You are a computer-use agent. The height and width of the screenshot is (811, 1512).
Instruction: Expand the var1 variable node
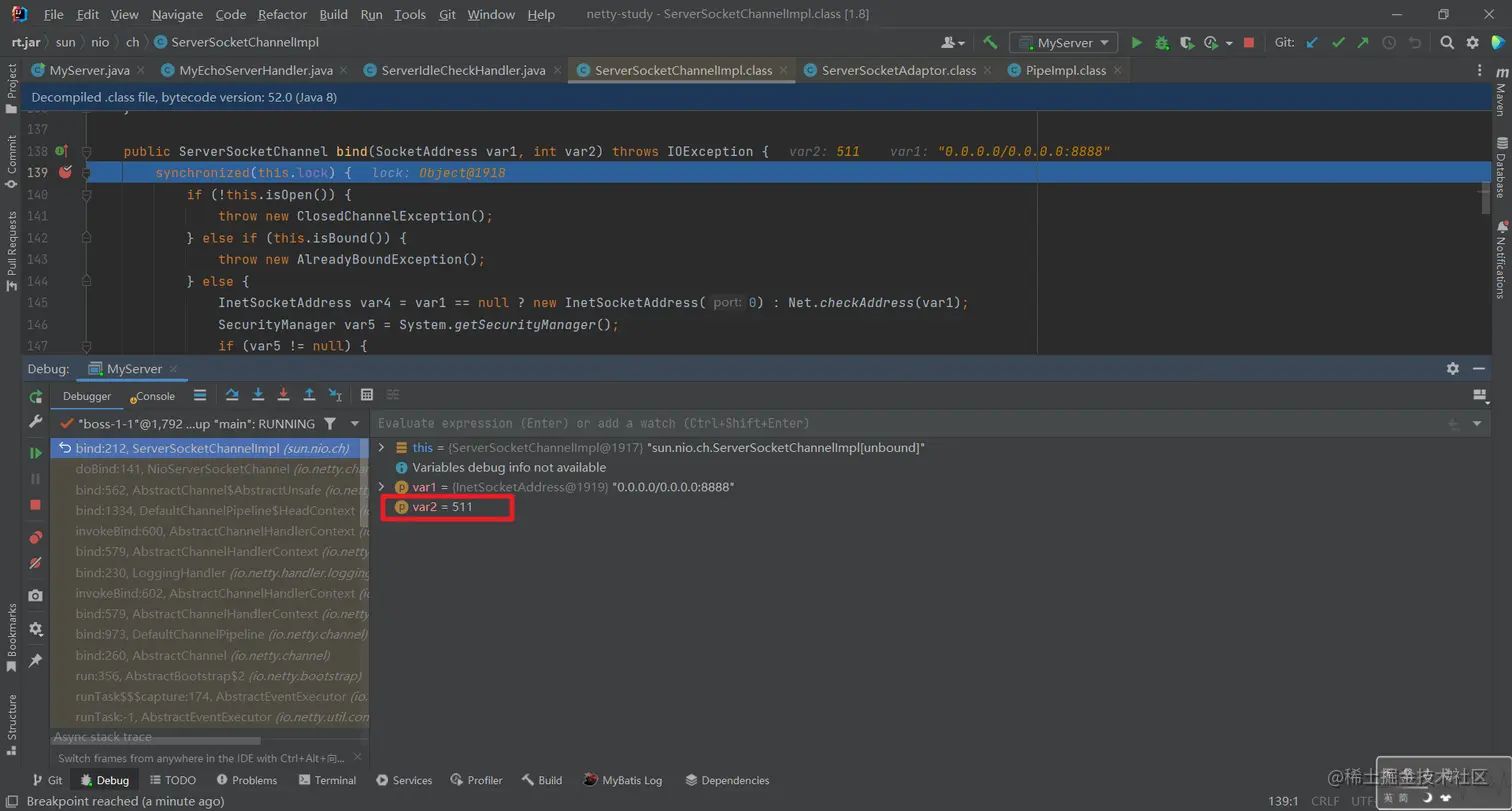coord(382,487)
